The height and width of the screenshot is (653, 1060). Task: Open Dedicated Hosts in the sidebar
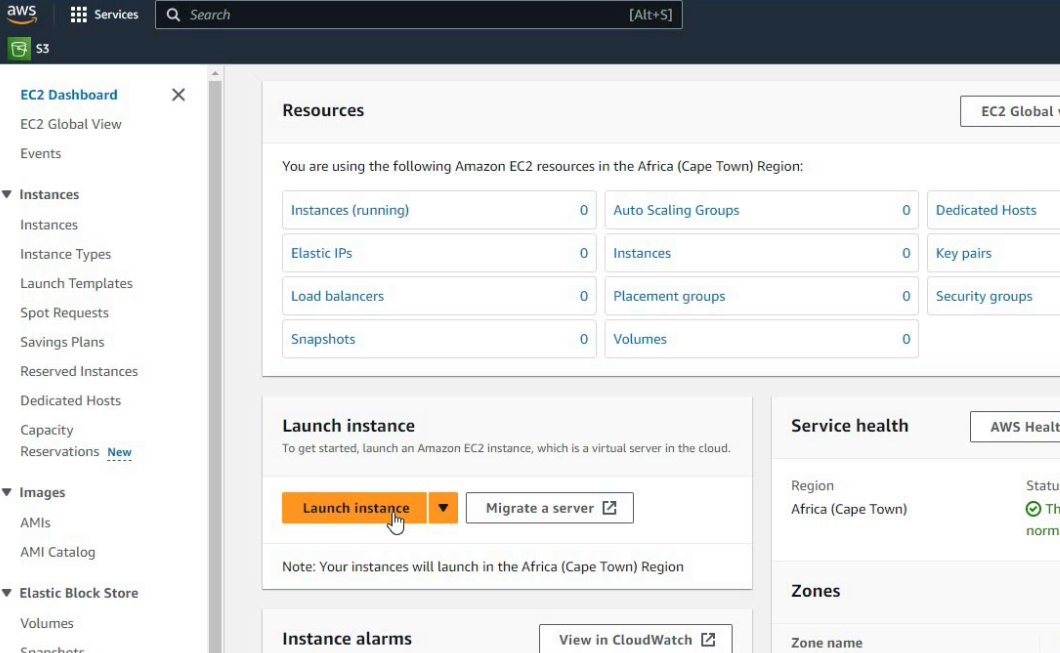tap(70, 400)
